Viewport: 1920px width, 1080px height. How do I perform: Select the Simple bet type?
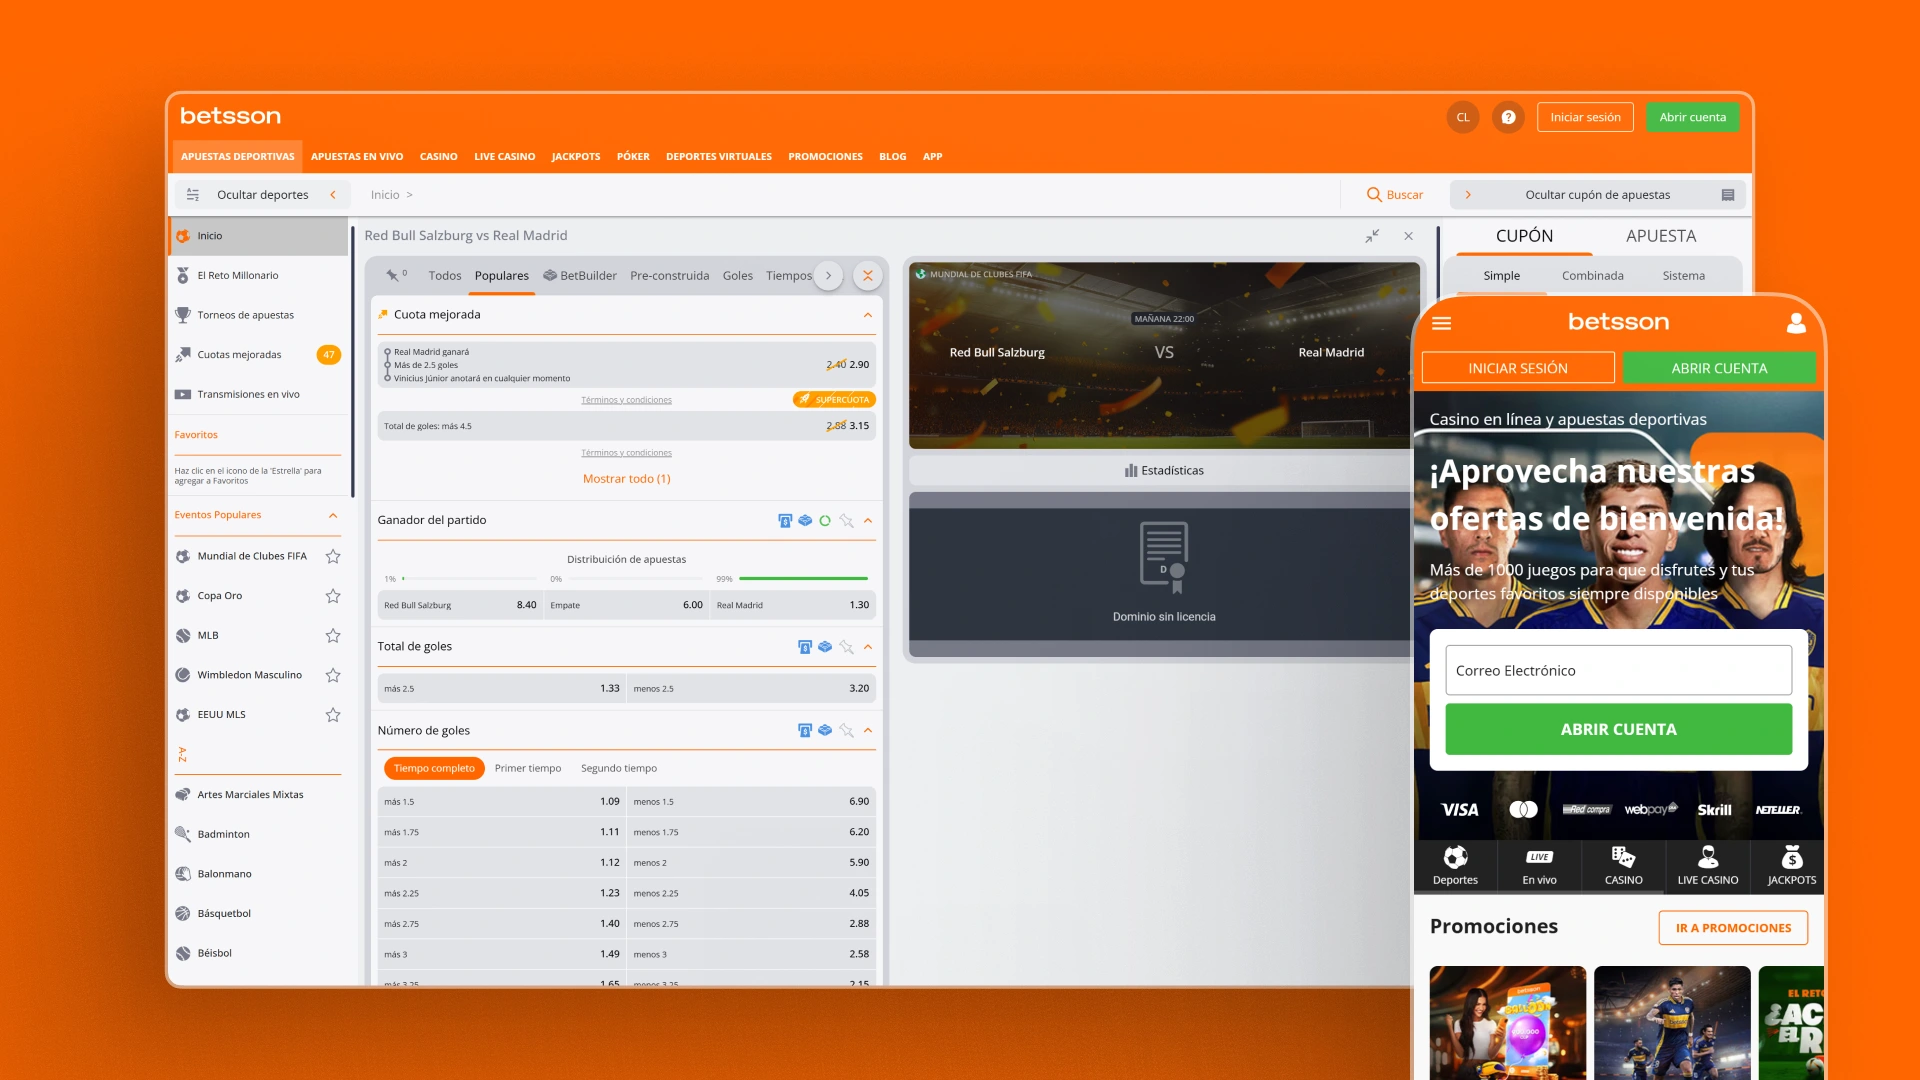1501,276
